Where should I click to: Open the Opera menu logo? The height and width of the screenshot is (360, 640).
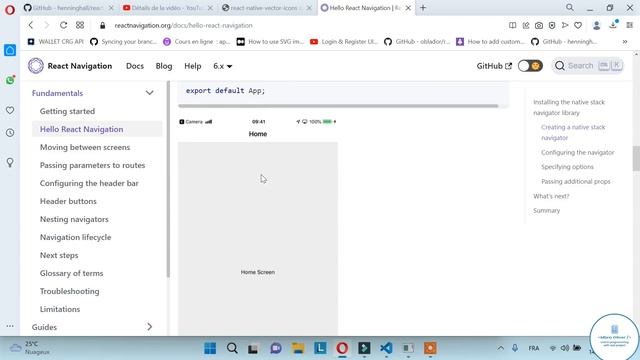point(10,9)
